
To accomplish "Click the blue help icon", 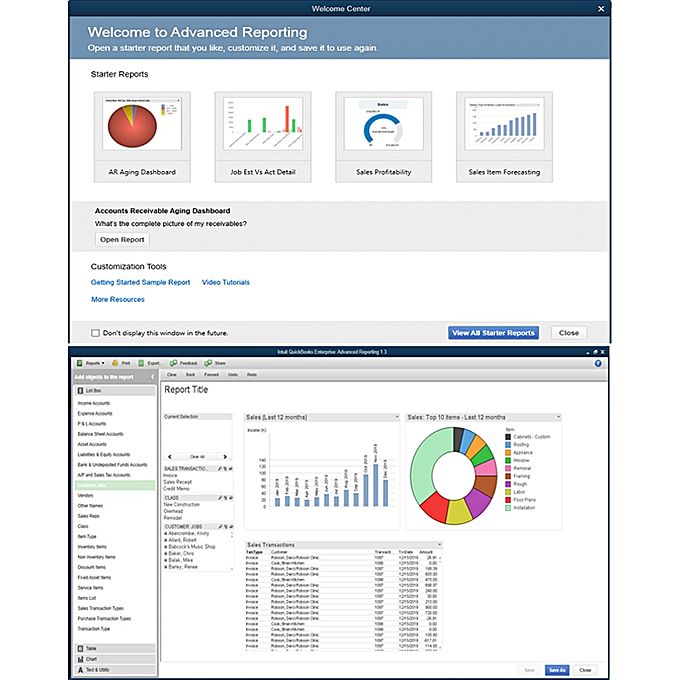I will coord(596,364).
